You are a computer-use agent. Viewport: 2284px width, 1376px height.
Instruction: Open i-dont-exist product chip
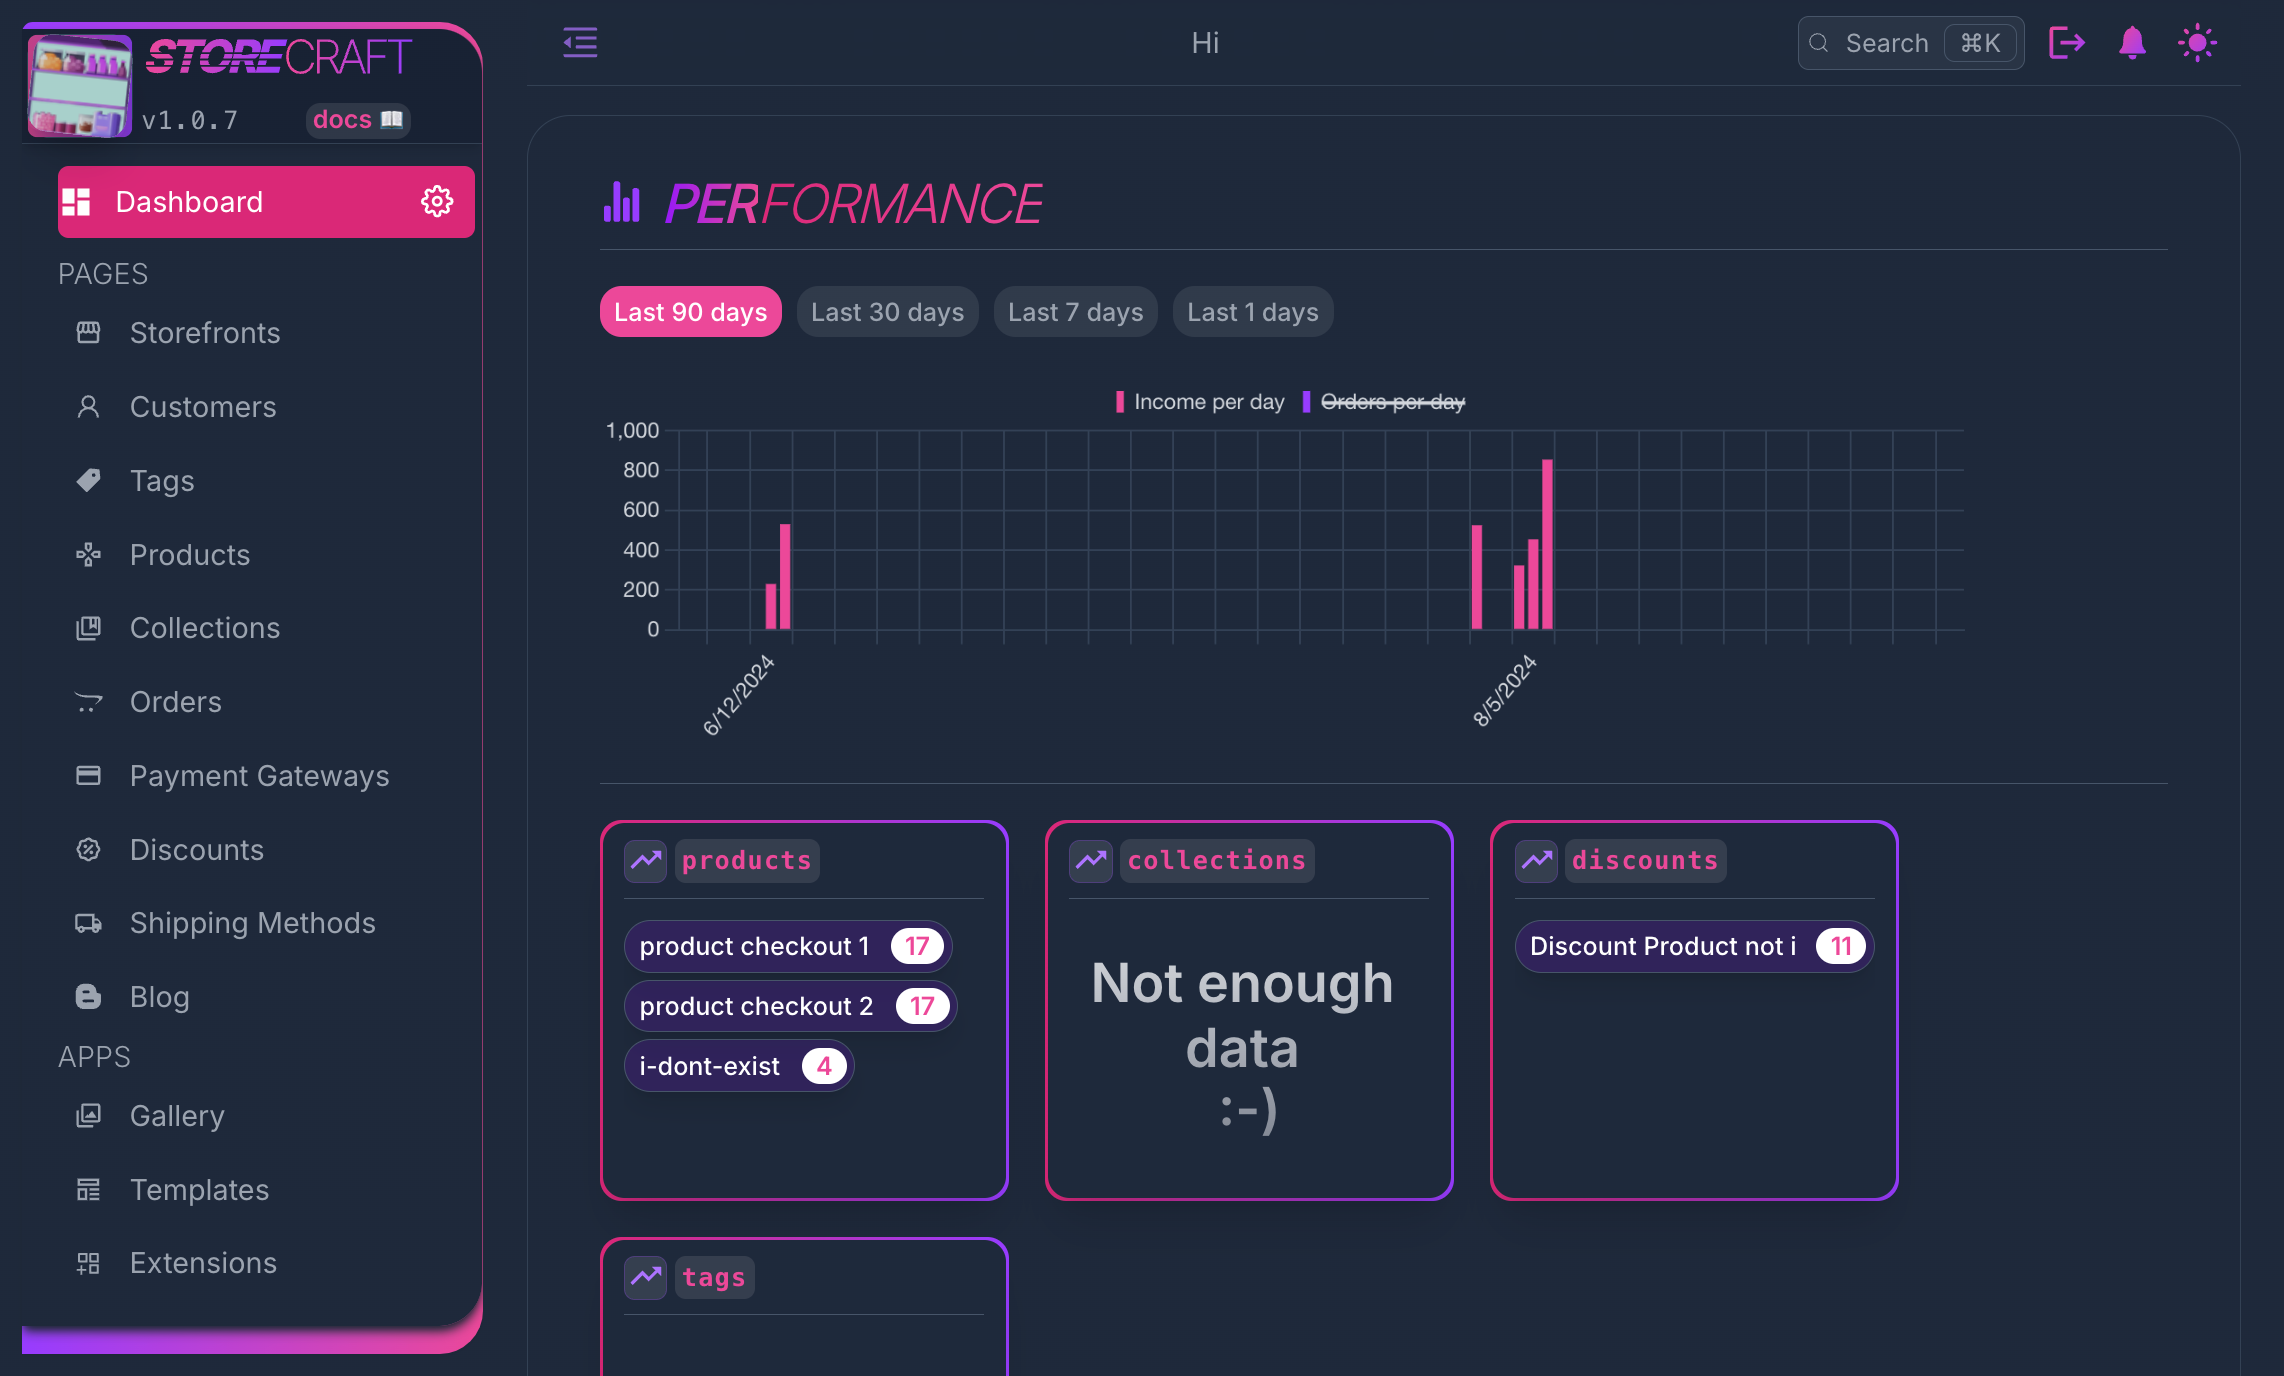click(739, 1066)
